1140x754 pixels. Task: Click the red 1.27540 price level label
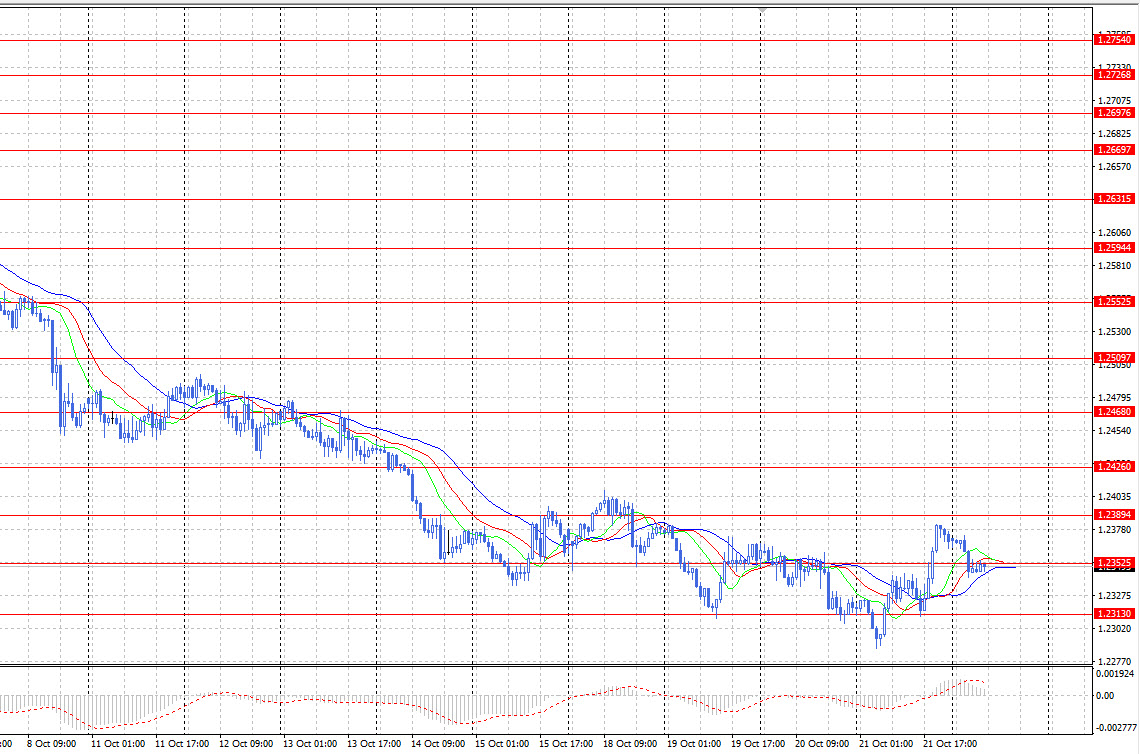[1114, 40]
